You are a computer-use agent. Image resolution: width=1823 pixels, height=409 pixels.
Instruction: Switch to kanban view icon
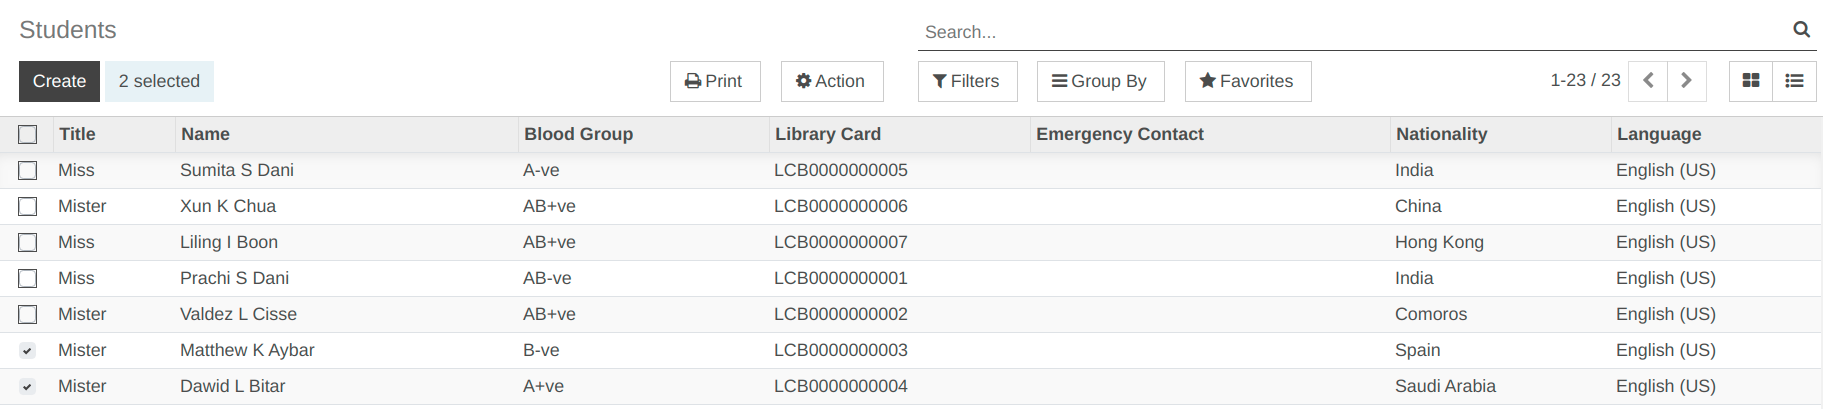click(1751, 81)
